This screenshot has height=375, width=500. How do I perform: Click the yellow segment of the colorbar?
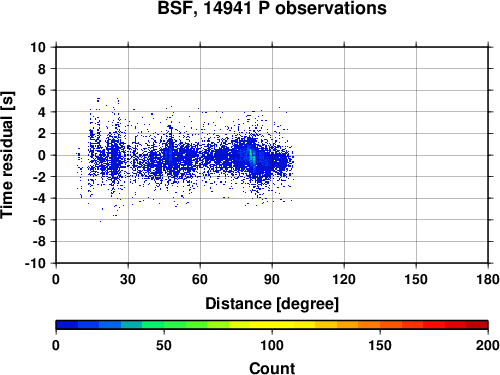click(272, 325)
